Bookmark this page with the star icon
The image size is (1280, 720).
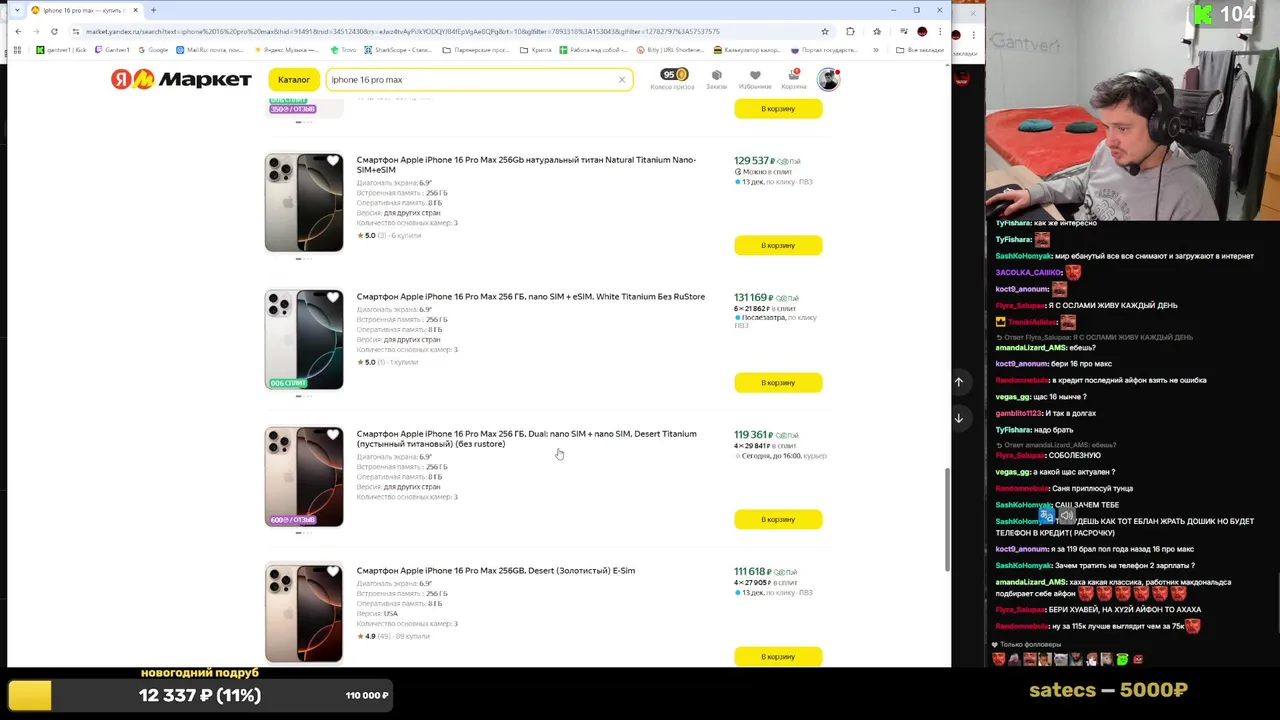[x=824, y=31]
